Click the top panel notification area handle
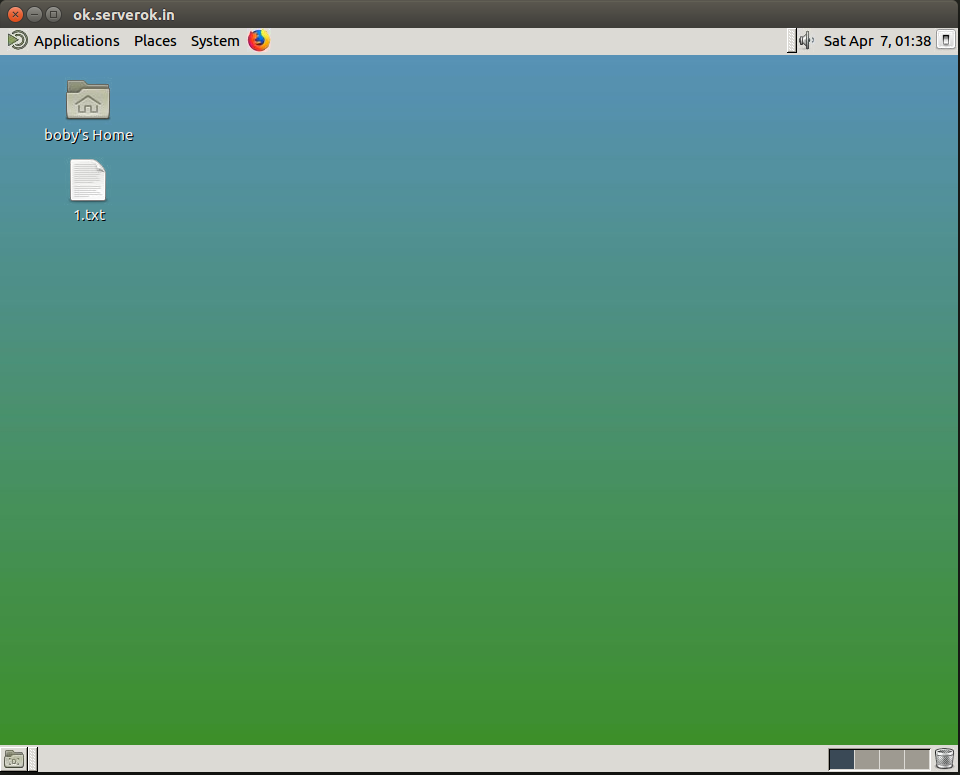Screen dimensions: 960x775 792,41
